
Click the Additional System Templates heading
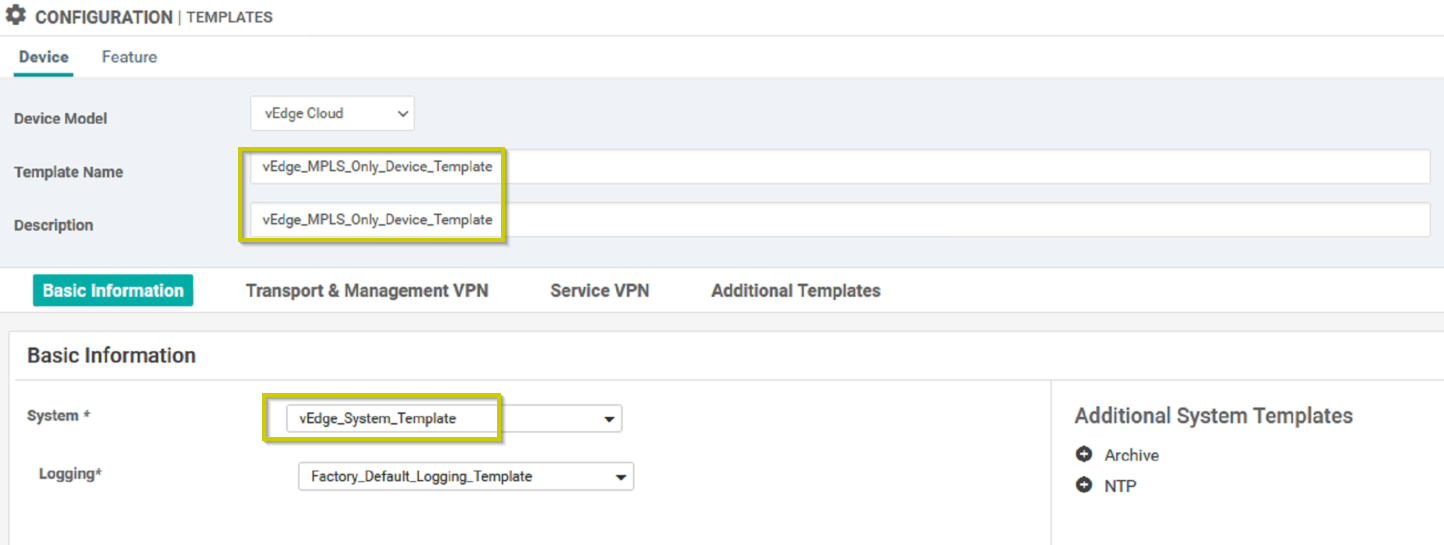[1213, 416]
